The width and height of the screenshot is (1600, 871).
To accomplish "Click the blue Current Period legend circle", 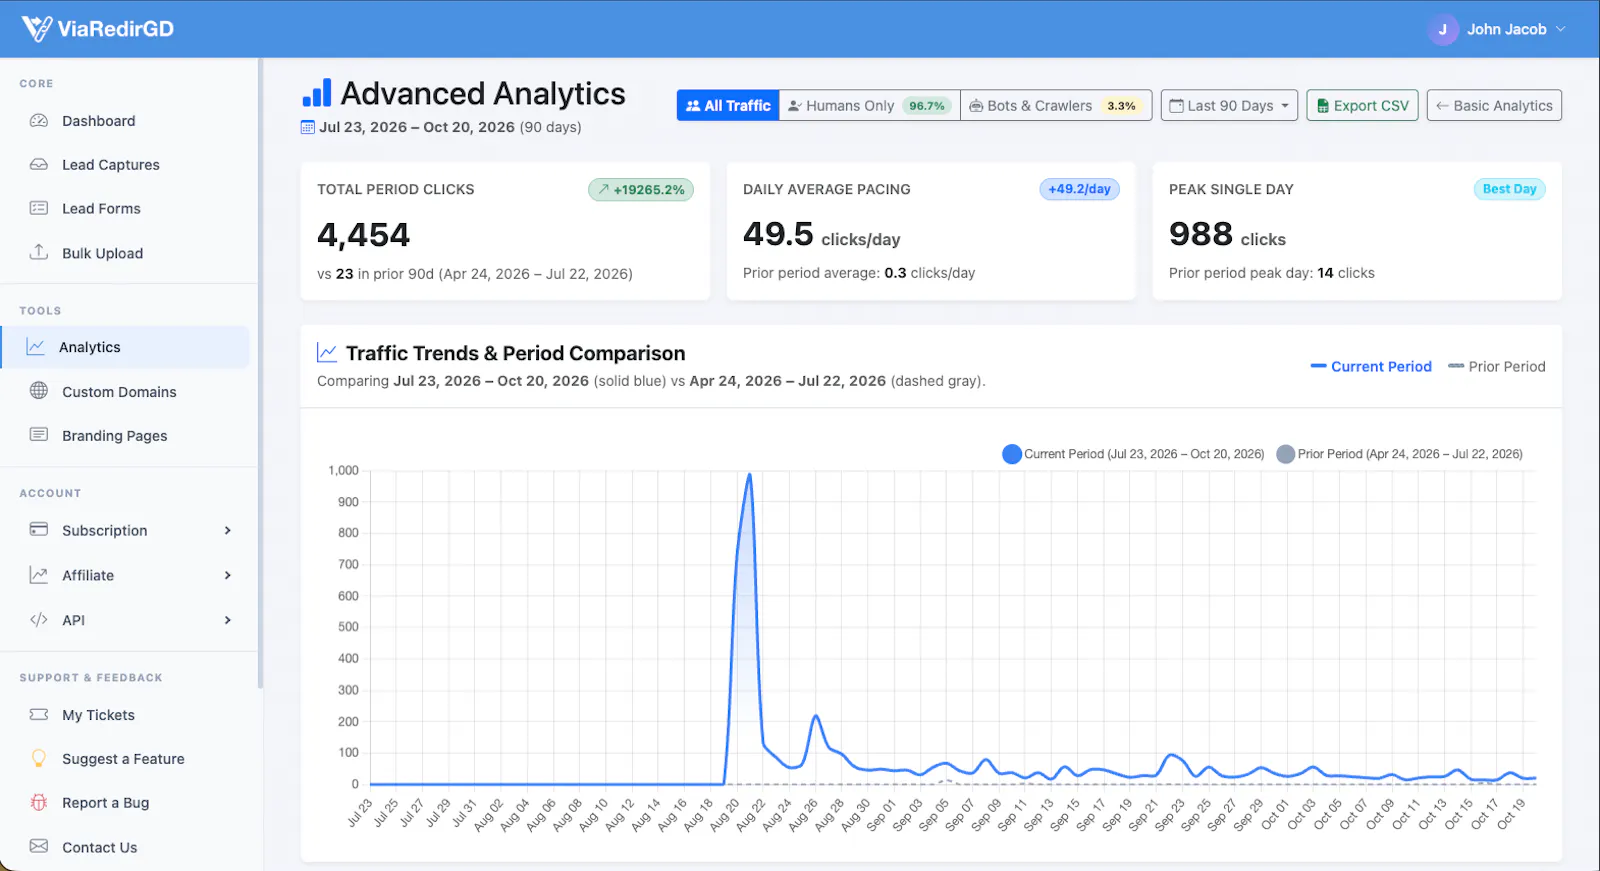I will point(1012,454).
